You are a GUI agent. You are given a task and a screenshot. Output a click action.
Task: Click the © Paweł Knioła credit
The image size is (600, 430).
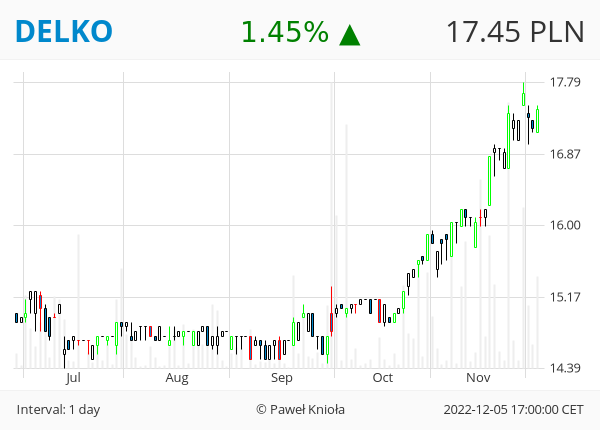click(300, 410)
